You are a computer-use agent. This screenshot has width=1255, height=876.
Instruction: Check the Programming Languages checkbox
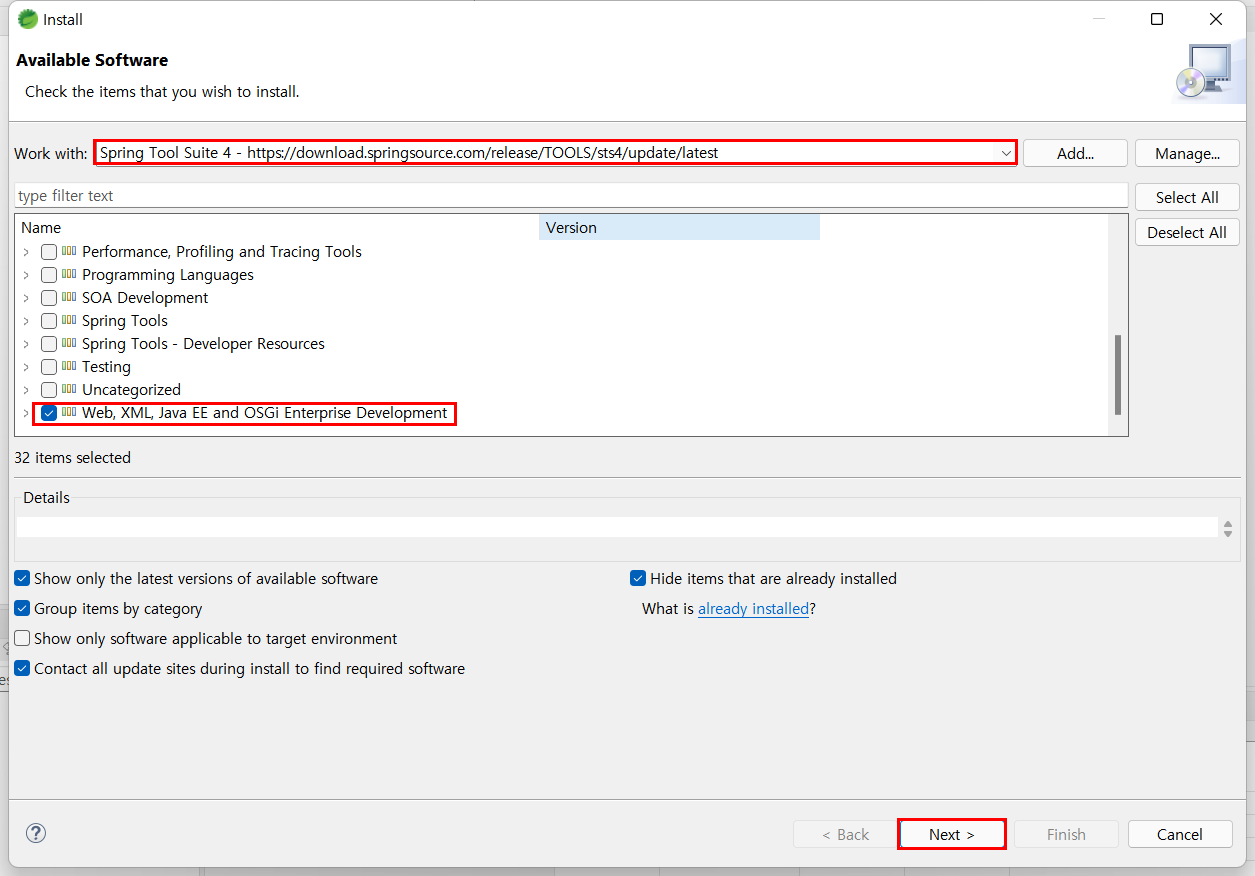click(49, 275)
